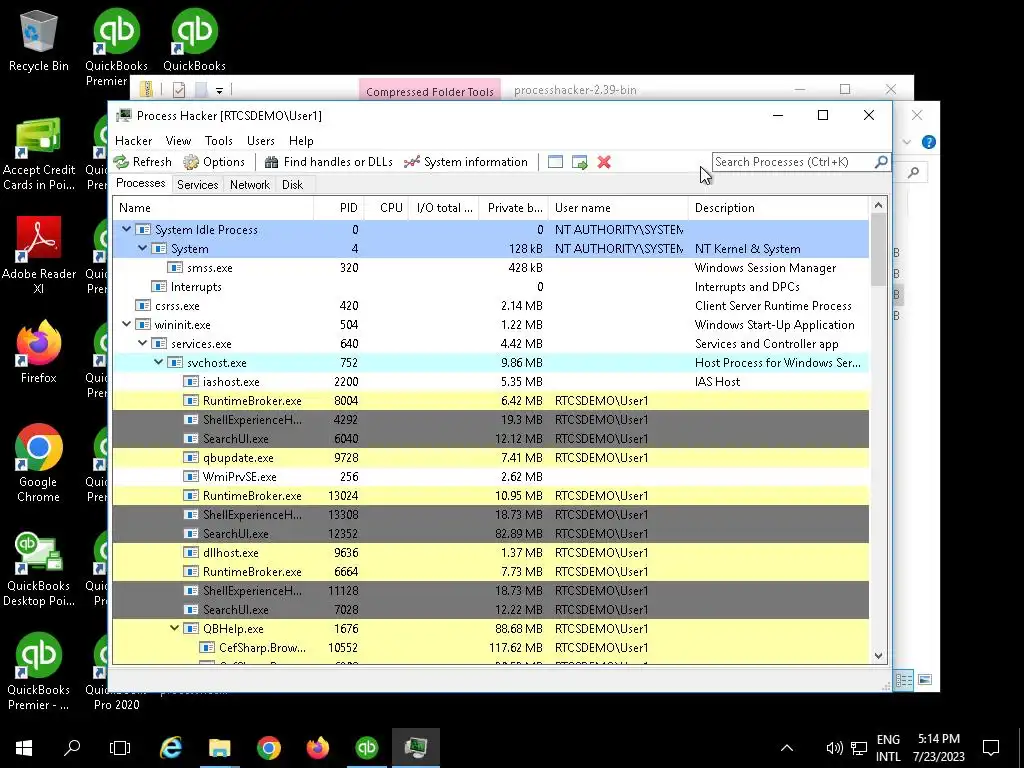1024x768 pixels.
Task: Open the notification center icon
Action: 991,748
